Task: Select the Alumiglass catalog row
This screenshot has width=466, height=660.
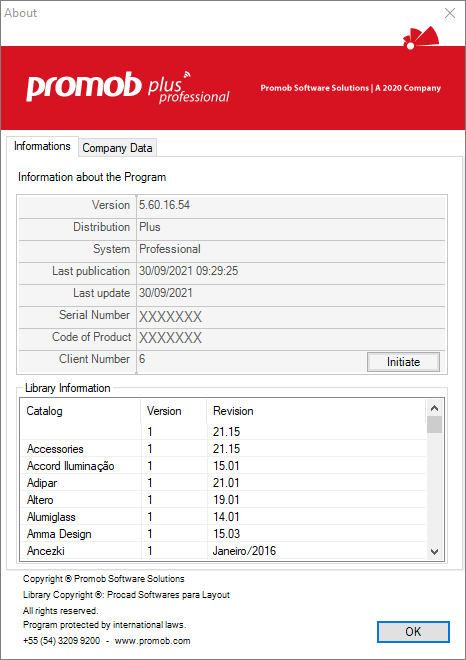Action: [x=224, y=517]
